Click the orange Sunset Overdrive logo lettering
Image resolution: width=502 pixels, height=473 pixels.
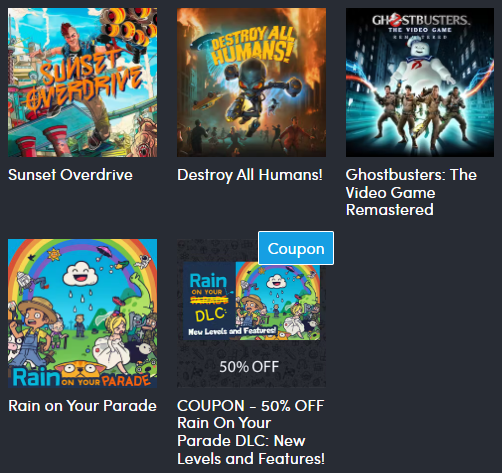(85, 82)
